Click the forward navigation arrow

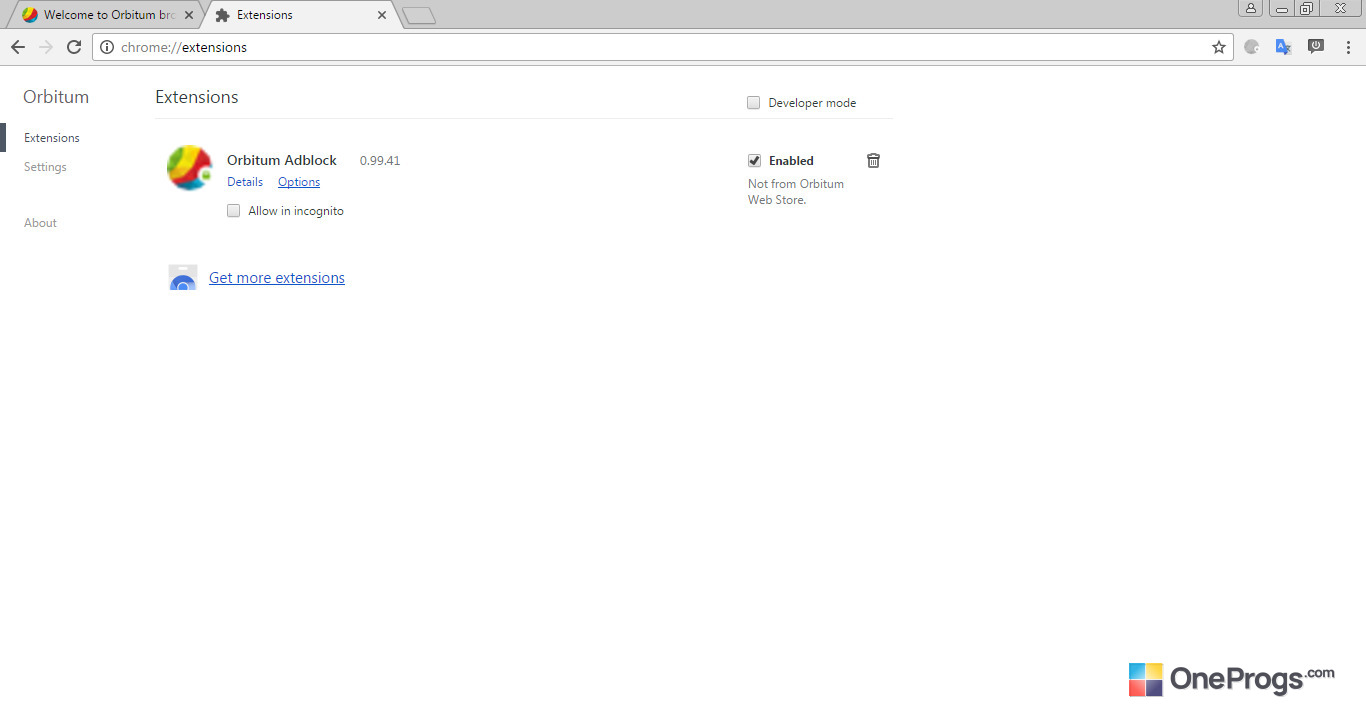[x=46, y=47]
